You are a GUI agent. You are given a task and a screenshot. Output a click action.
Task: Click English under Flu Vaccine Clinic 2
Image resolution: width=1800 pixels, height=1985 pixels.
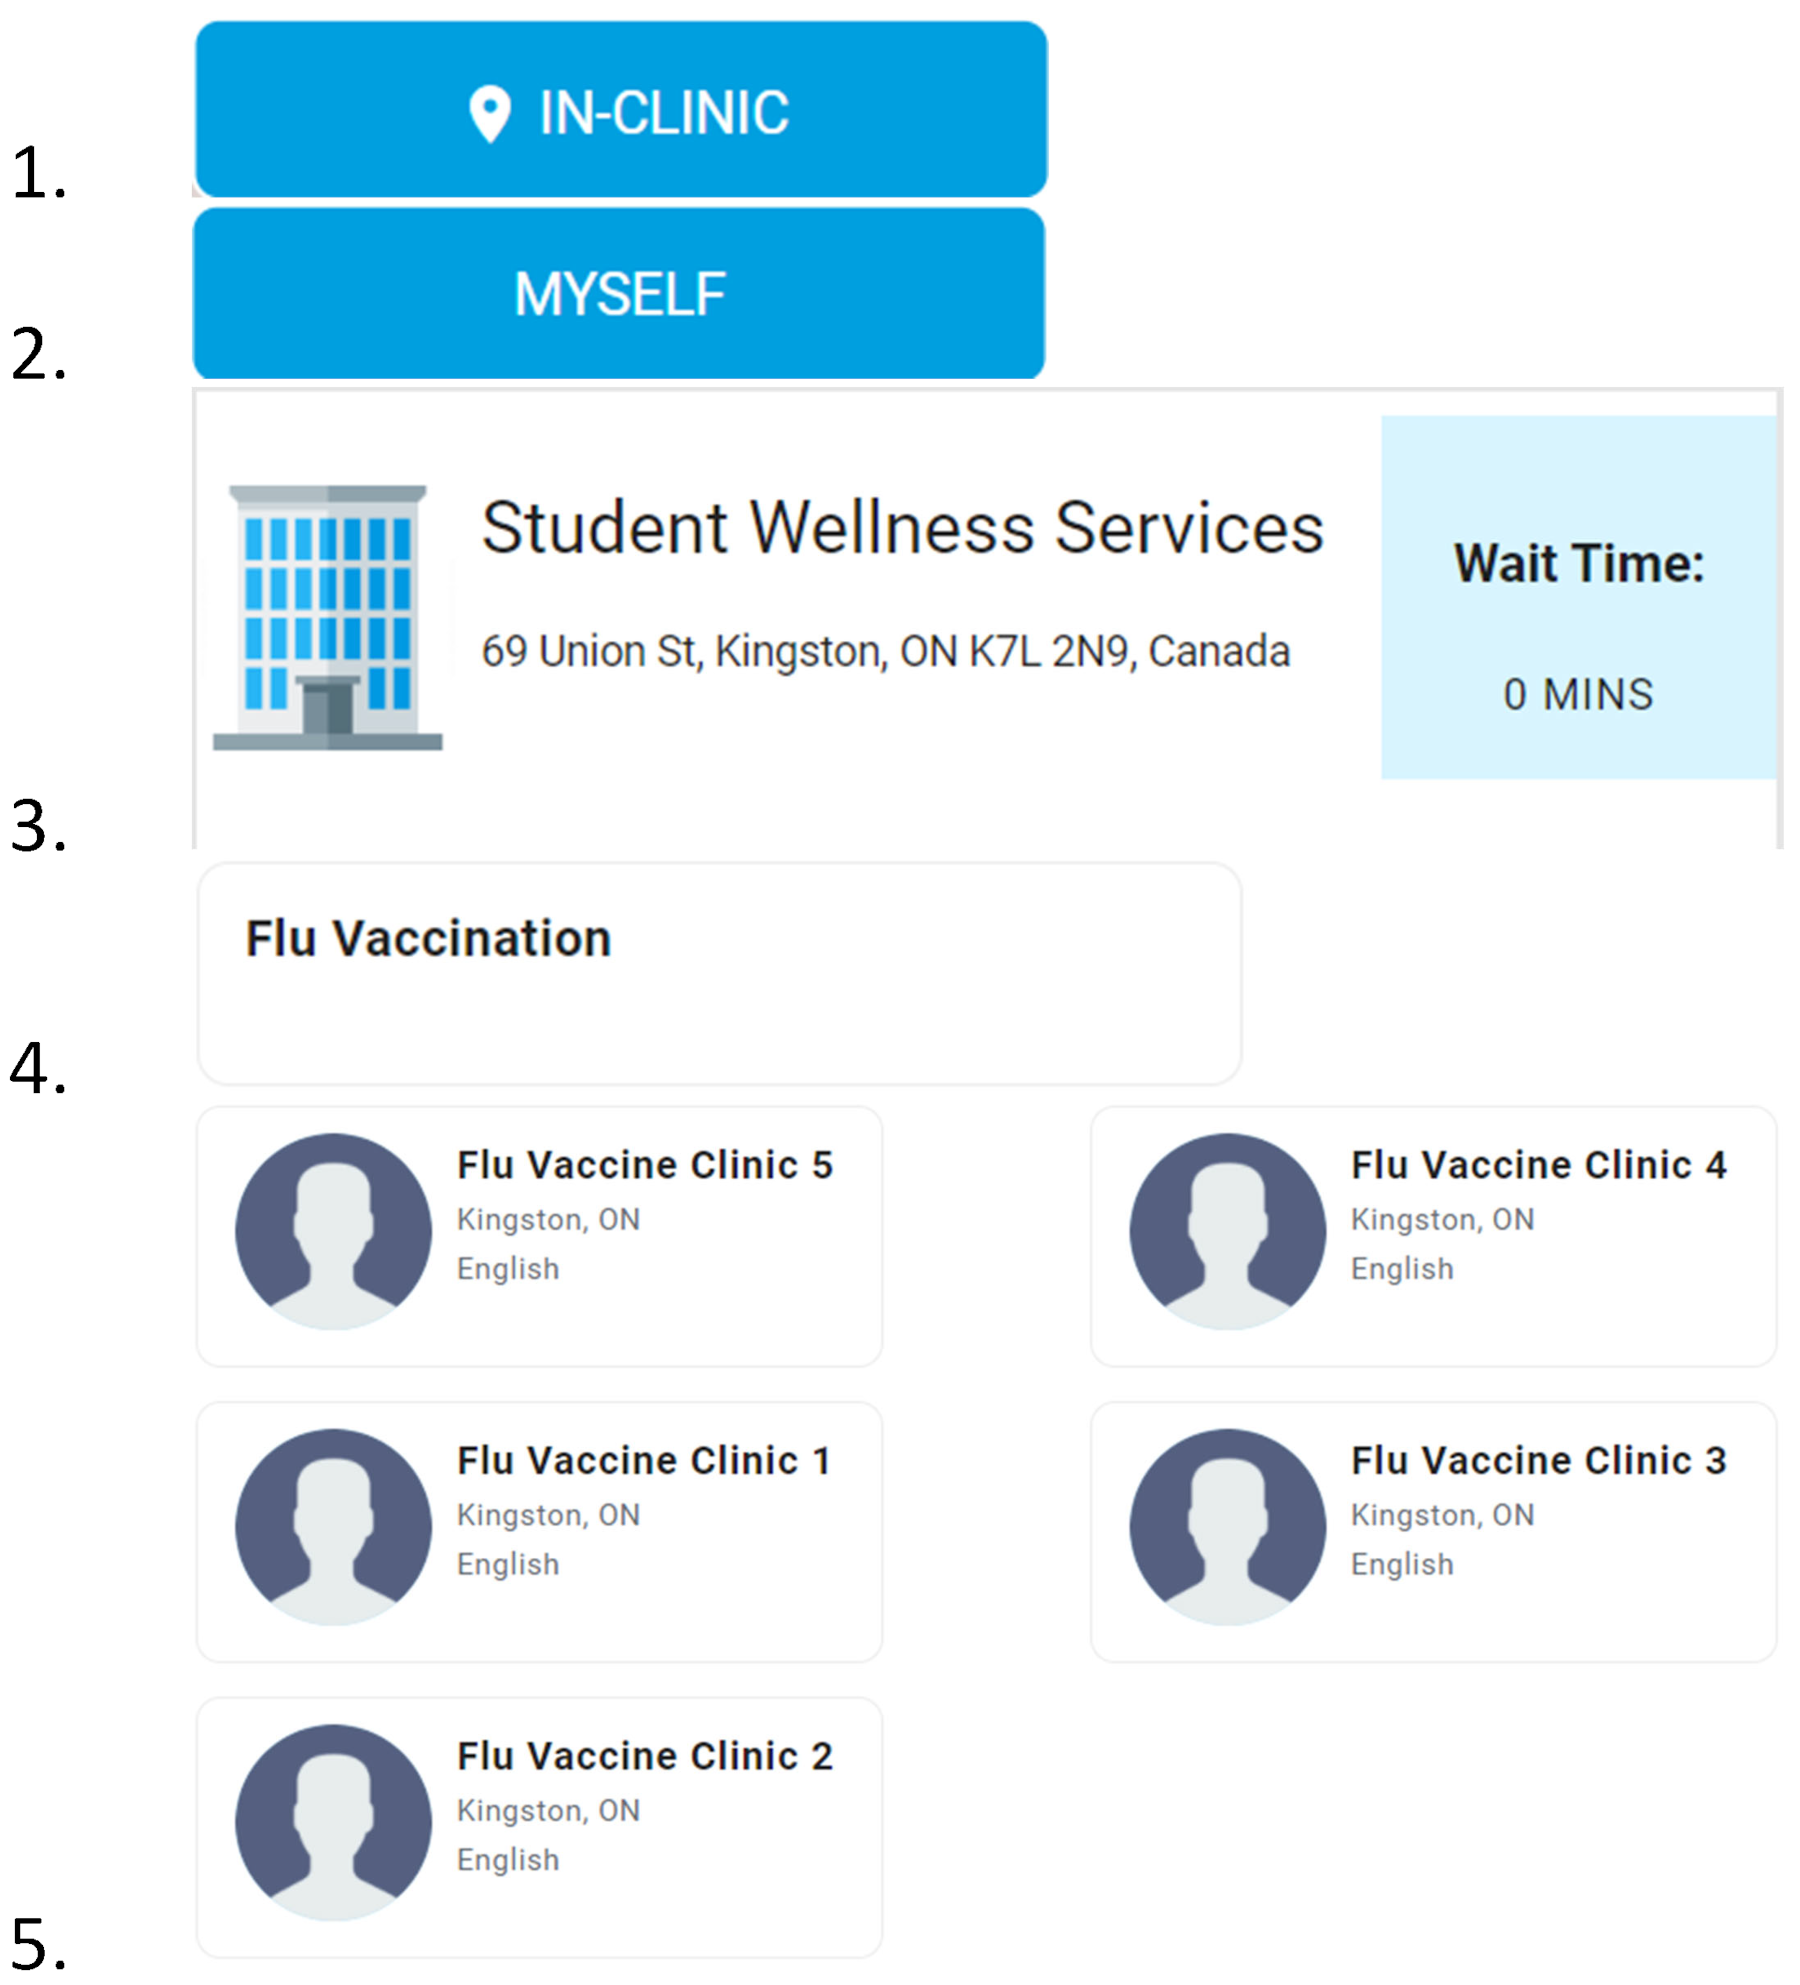pyautogui.click(x=508, y=1860)
